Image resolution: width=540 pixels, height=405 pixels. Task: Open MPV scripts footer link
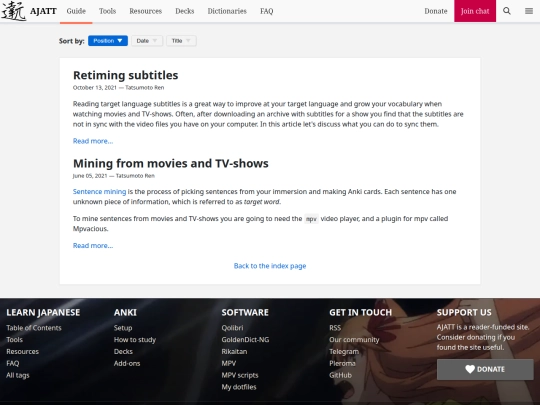pyautogui.click(x=240, y=375)
